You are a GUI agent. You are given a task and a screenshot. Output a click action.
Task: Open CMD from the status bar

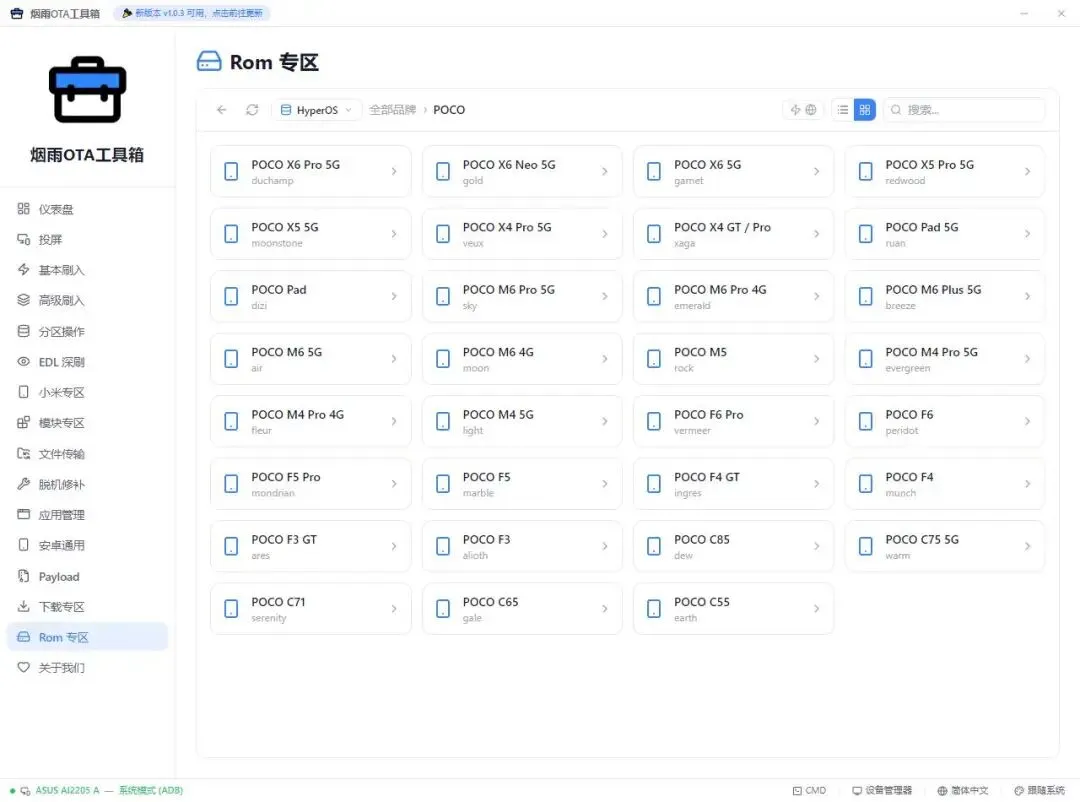tap(809, 790)
